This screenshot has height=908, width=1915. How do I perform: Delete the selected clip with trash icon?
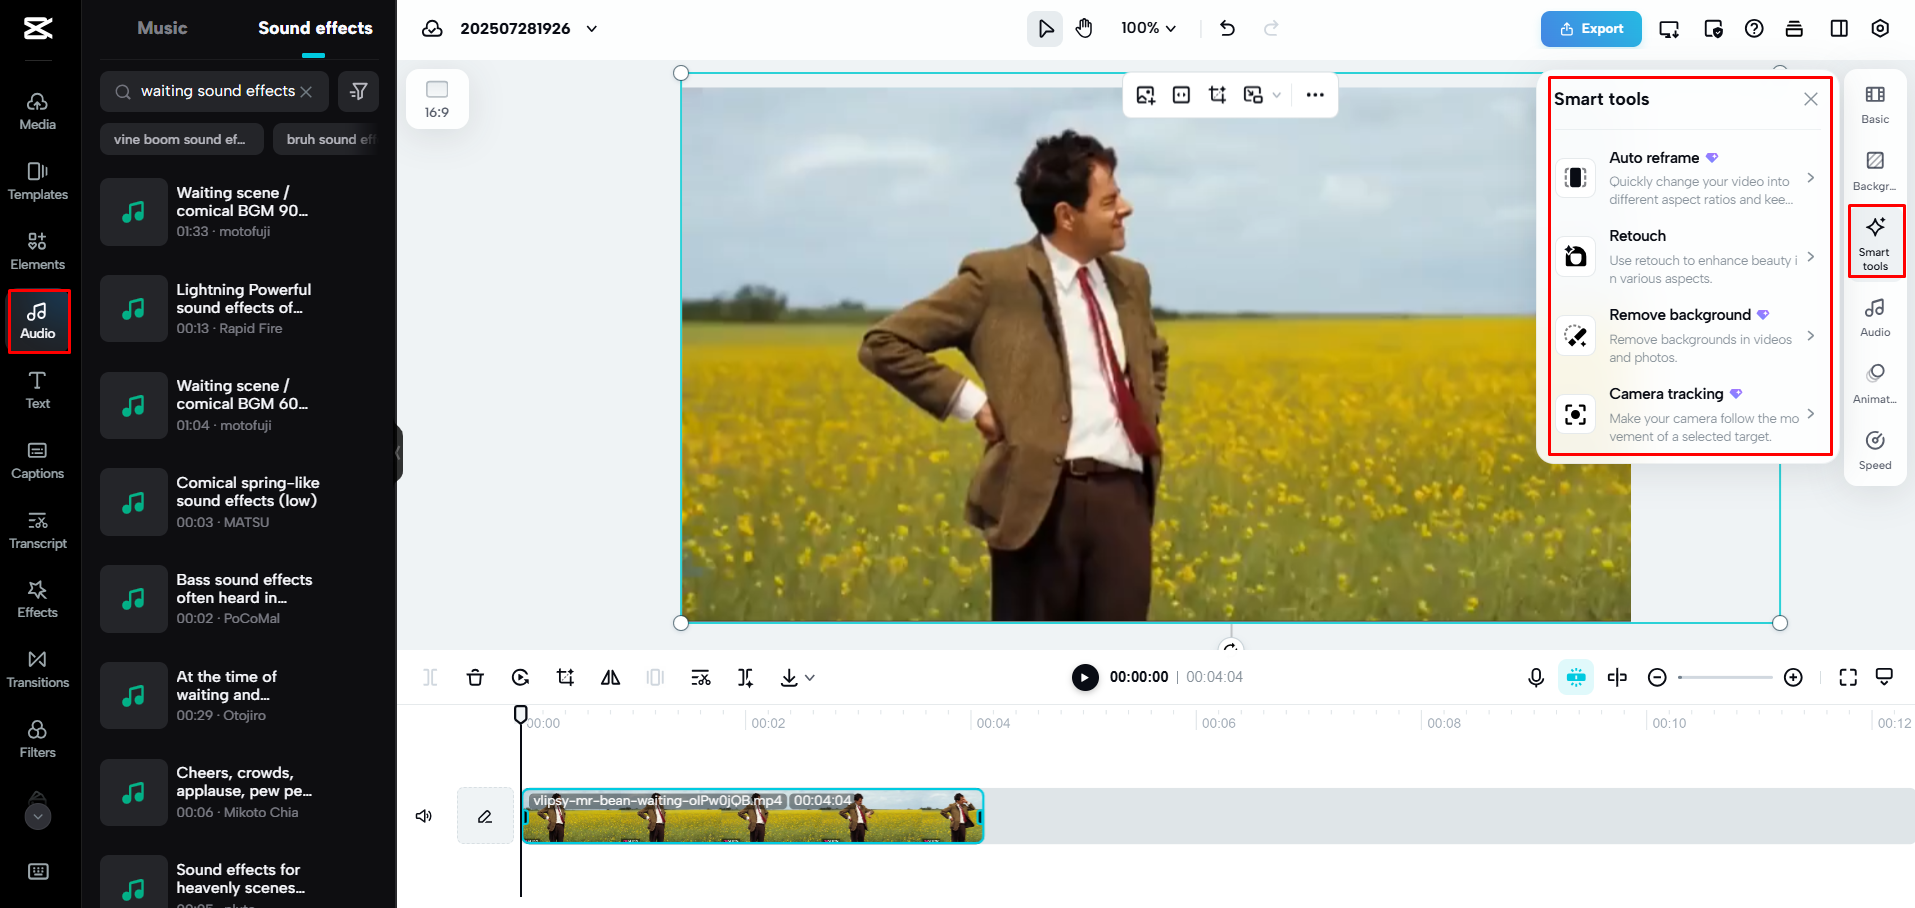475,677
